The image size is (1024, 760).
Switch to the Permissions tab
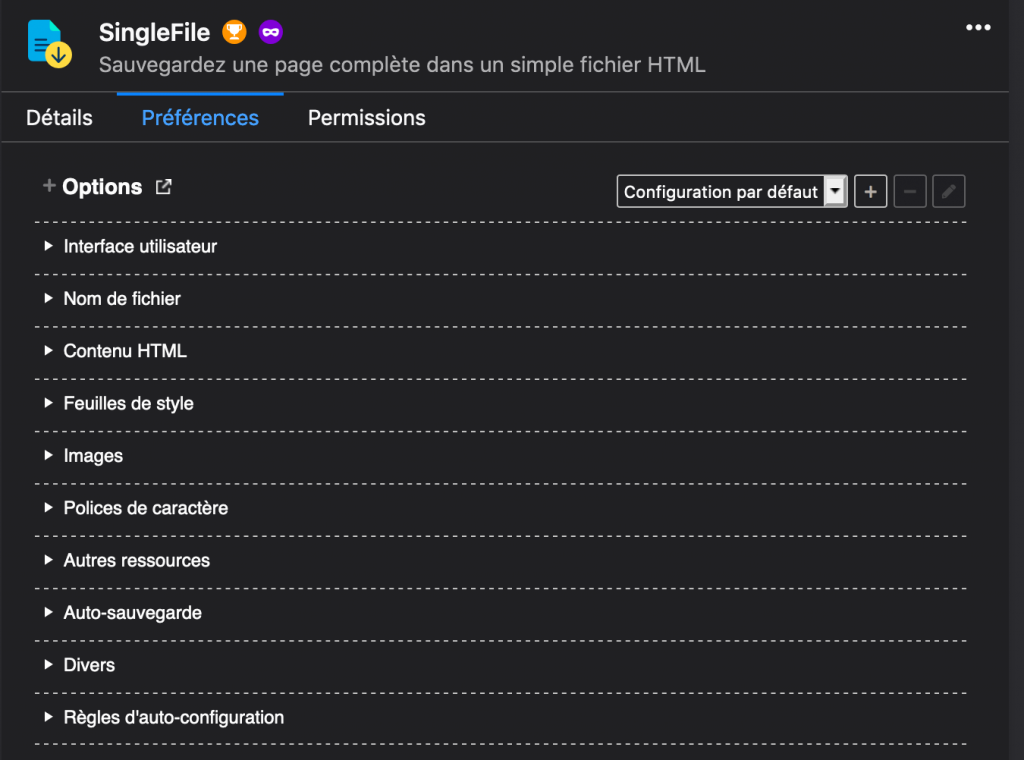pyautogui.click(x=366, y=118)
